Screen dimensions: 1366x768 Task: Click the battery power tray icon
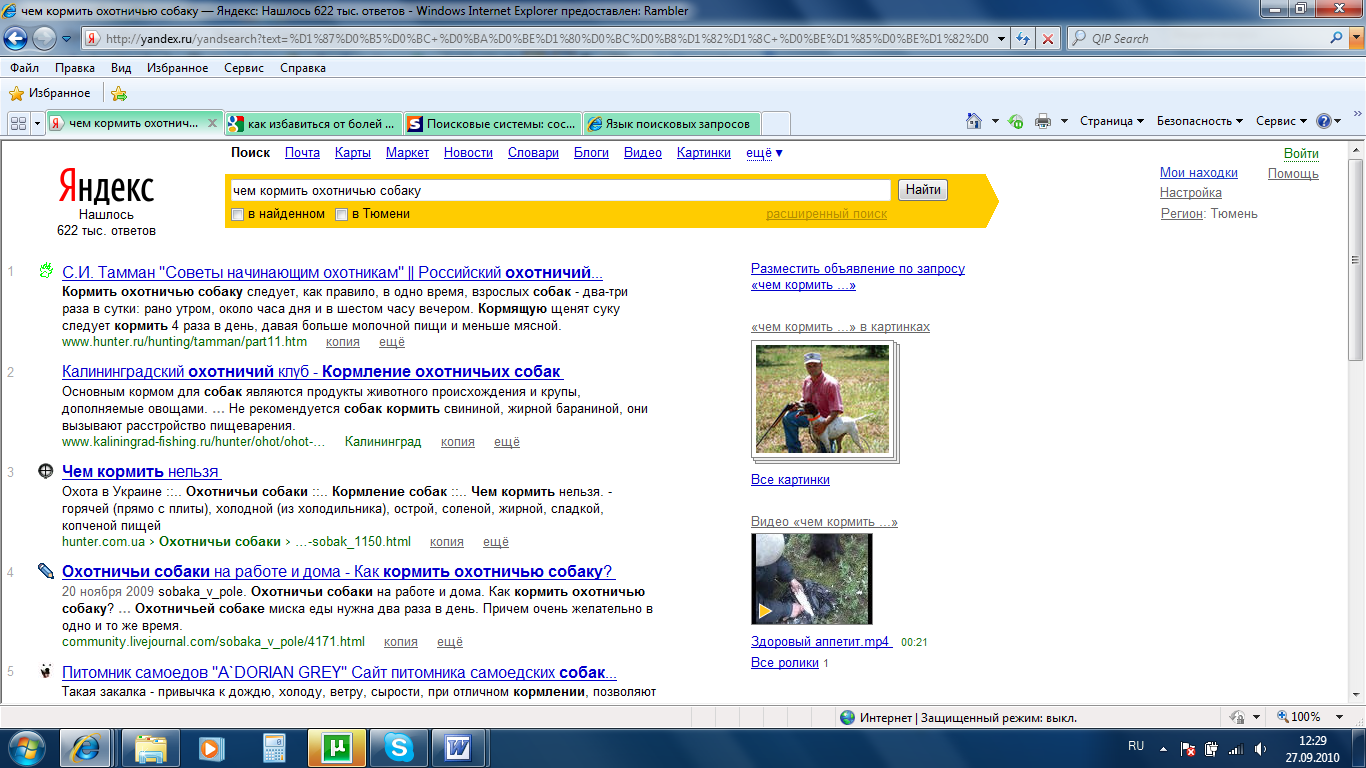1212,748
